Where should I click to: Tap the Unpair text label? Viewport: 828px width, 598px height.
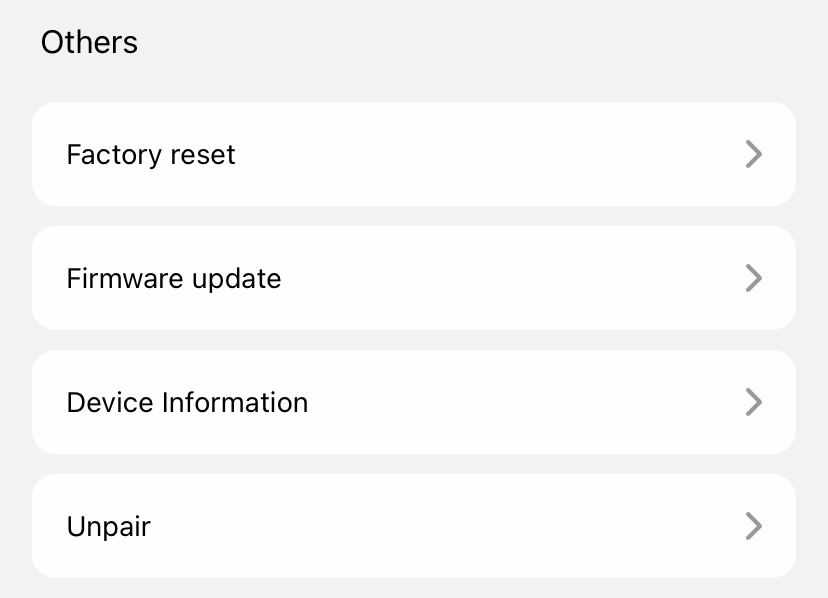coord(109,527)
